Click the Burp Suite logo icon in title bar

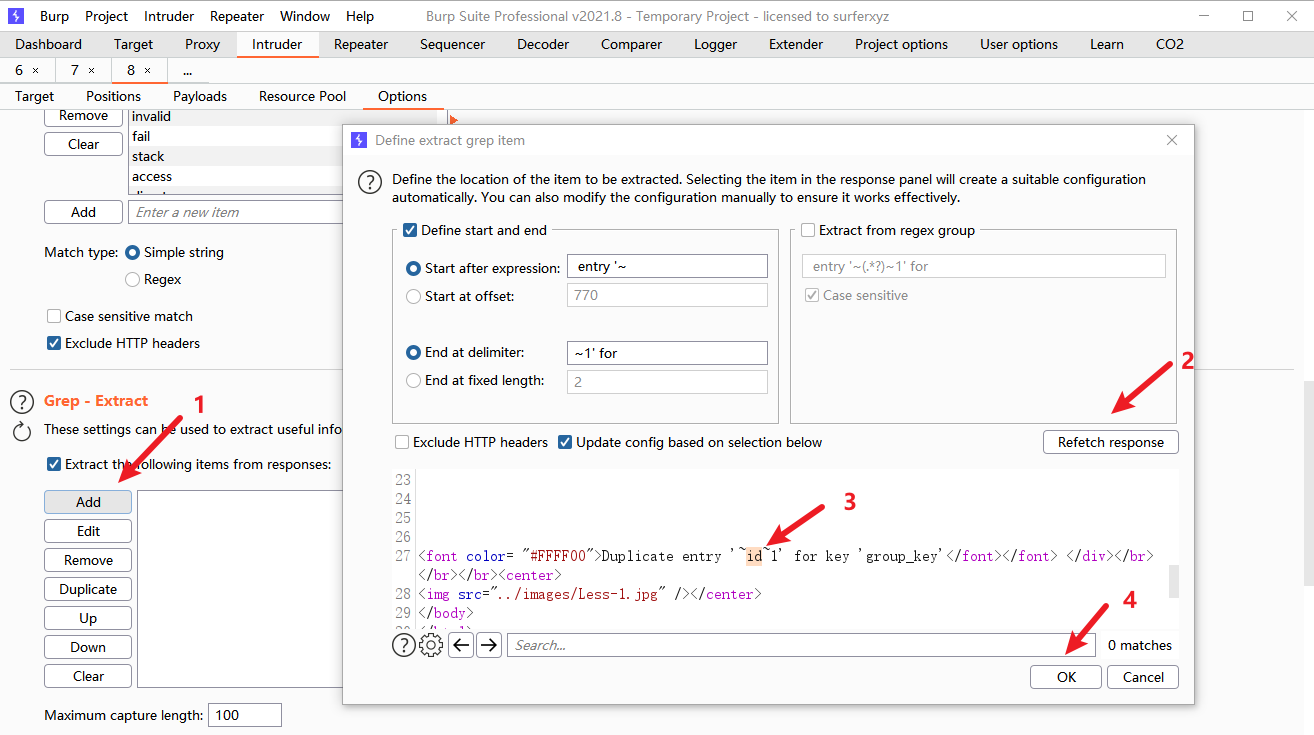point(16,16)
